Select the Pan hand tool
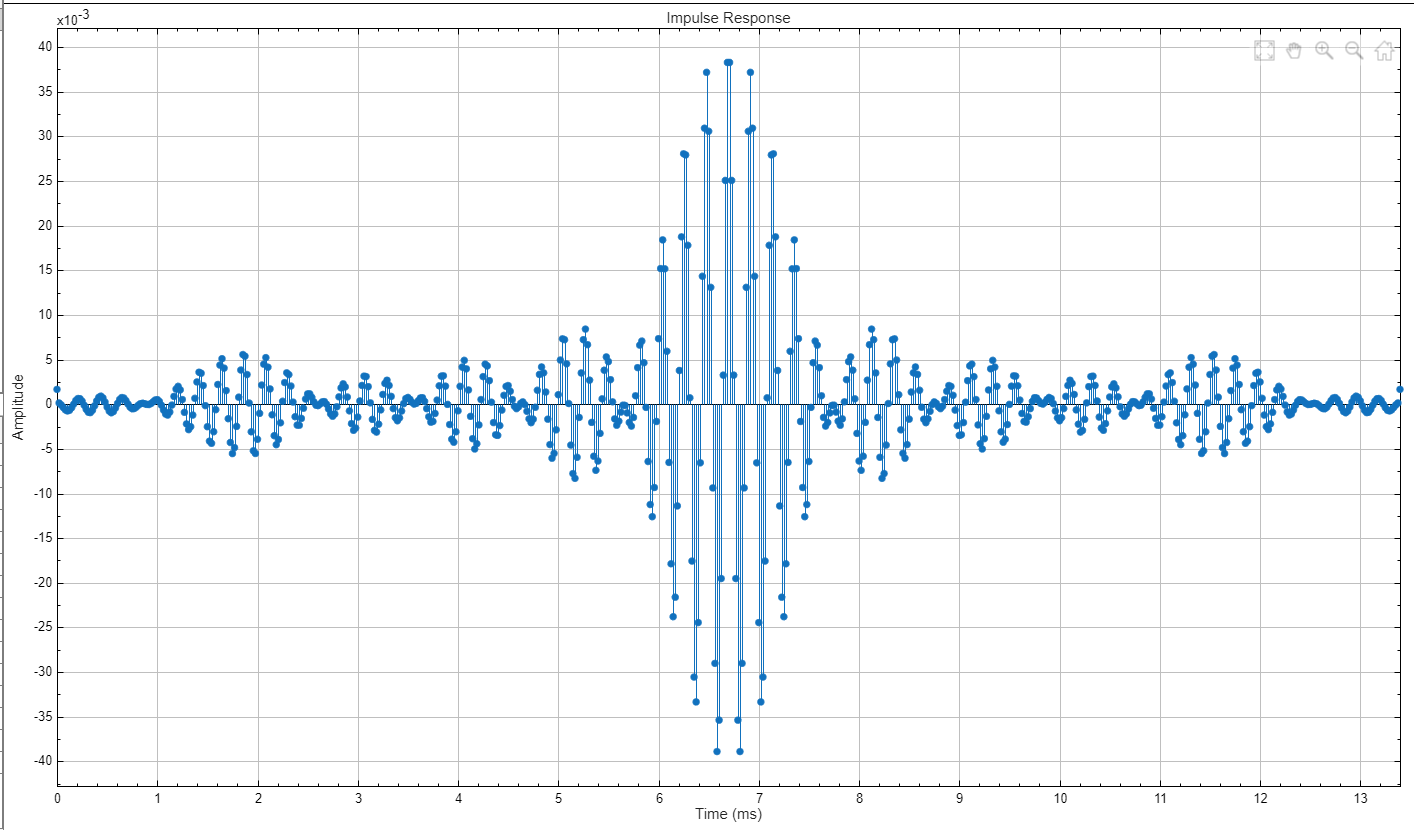1414x830 pixels. tap(1294, 51)
